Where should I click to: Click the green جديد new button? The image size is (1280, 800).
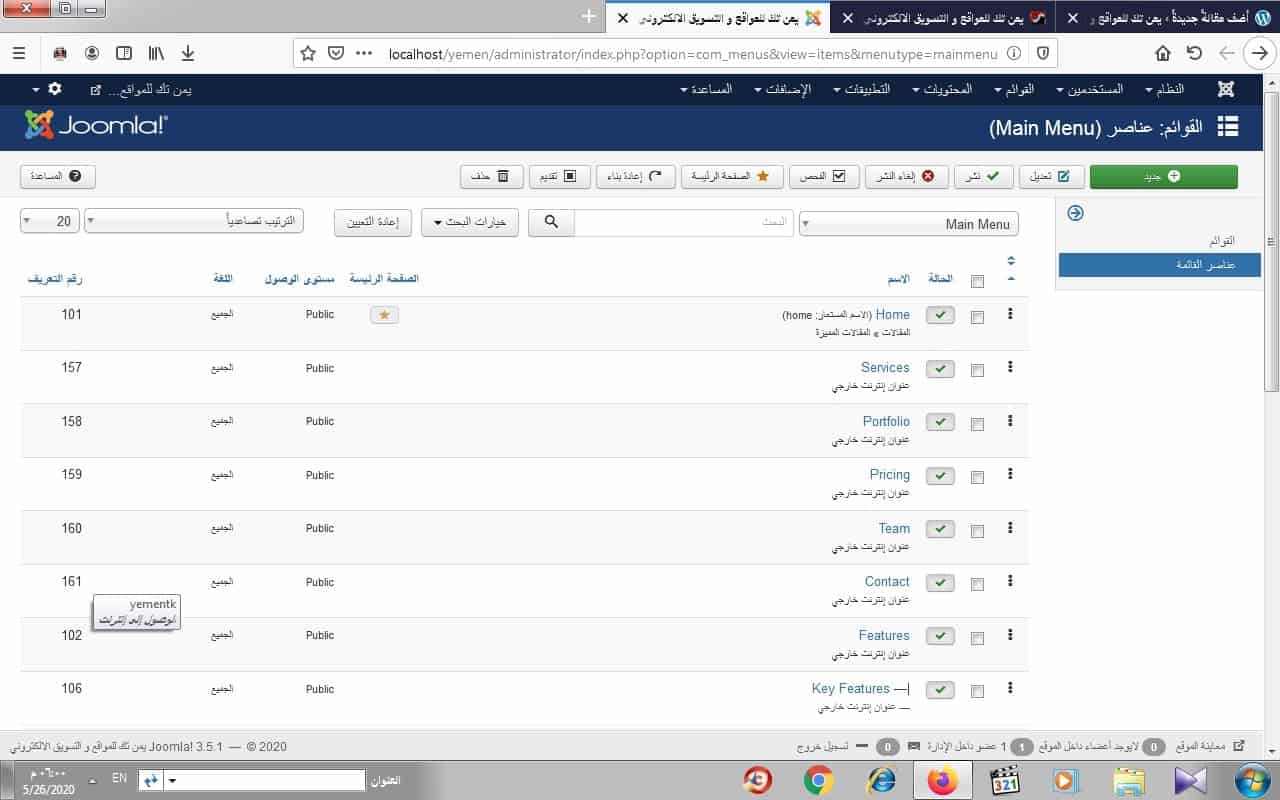click(x=1164, y=176)
